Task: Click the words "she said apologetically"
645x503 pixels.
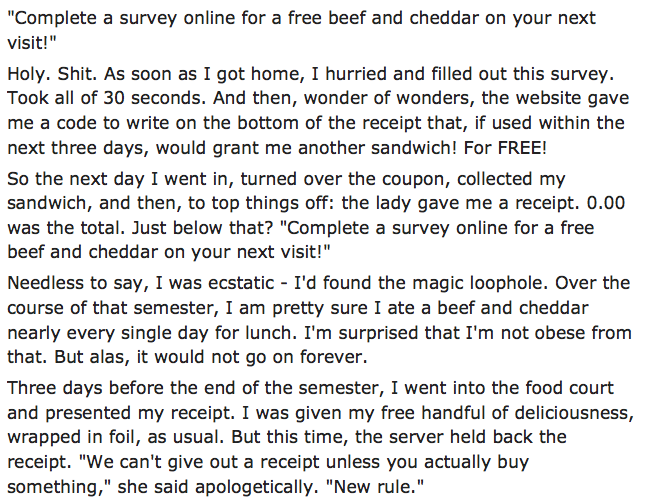Action: coord(218,487)
